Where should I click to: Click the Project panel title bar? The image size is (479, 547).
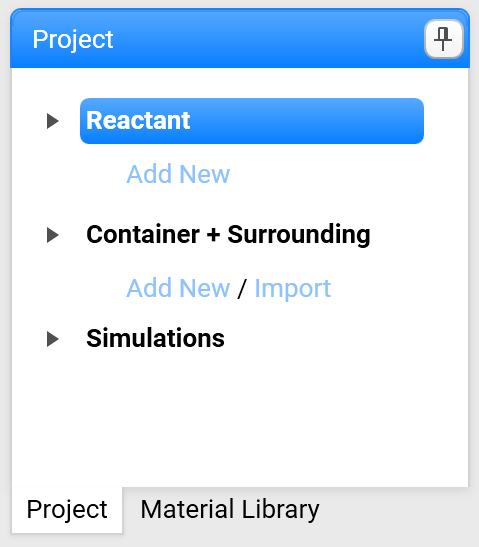(x=216, y=39)
